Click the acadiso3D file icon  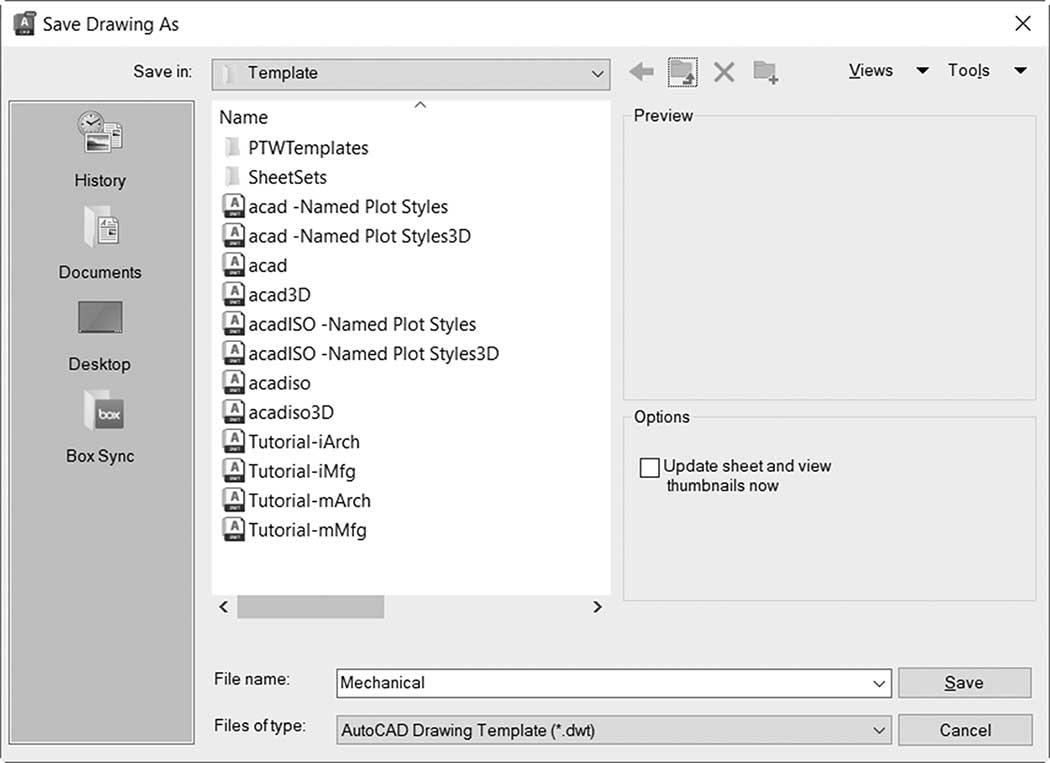(233, 412)
